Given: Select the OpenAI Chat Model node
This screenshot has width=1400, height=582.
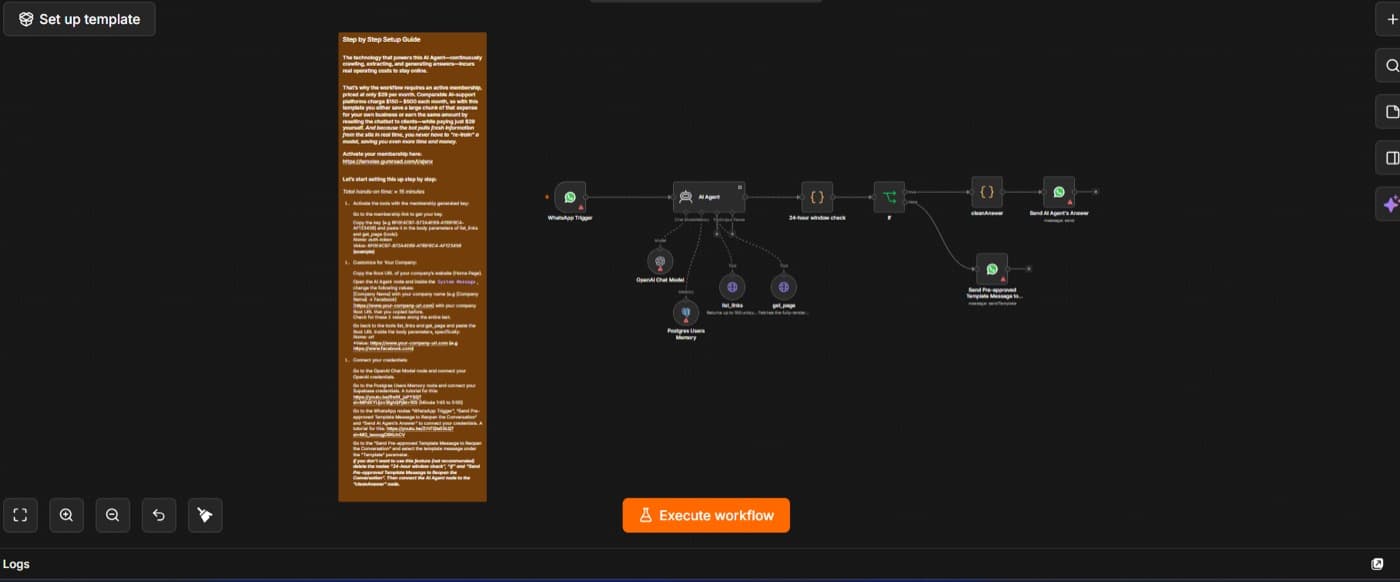Looking at the screenshot, I should coord(660,261).
